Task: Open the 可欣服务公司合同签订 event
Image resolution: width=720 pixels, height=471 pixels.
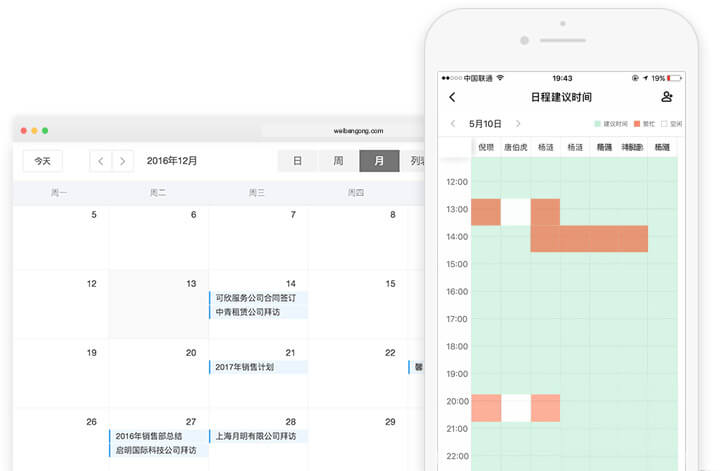Action: click(258, 298)
